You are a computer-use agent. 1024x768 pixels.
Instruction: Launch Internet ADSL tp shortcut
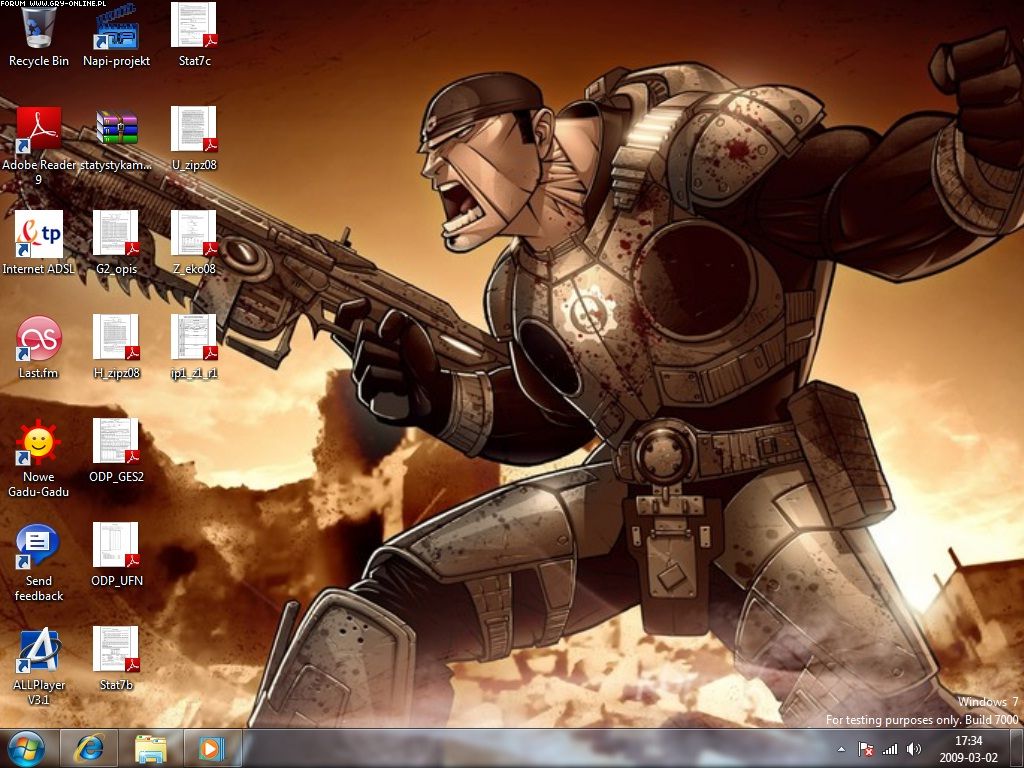pos(39,234)
